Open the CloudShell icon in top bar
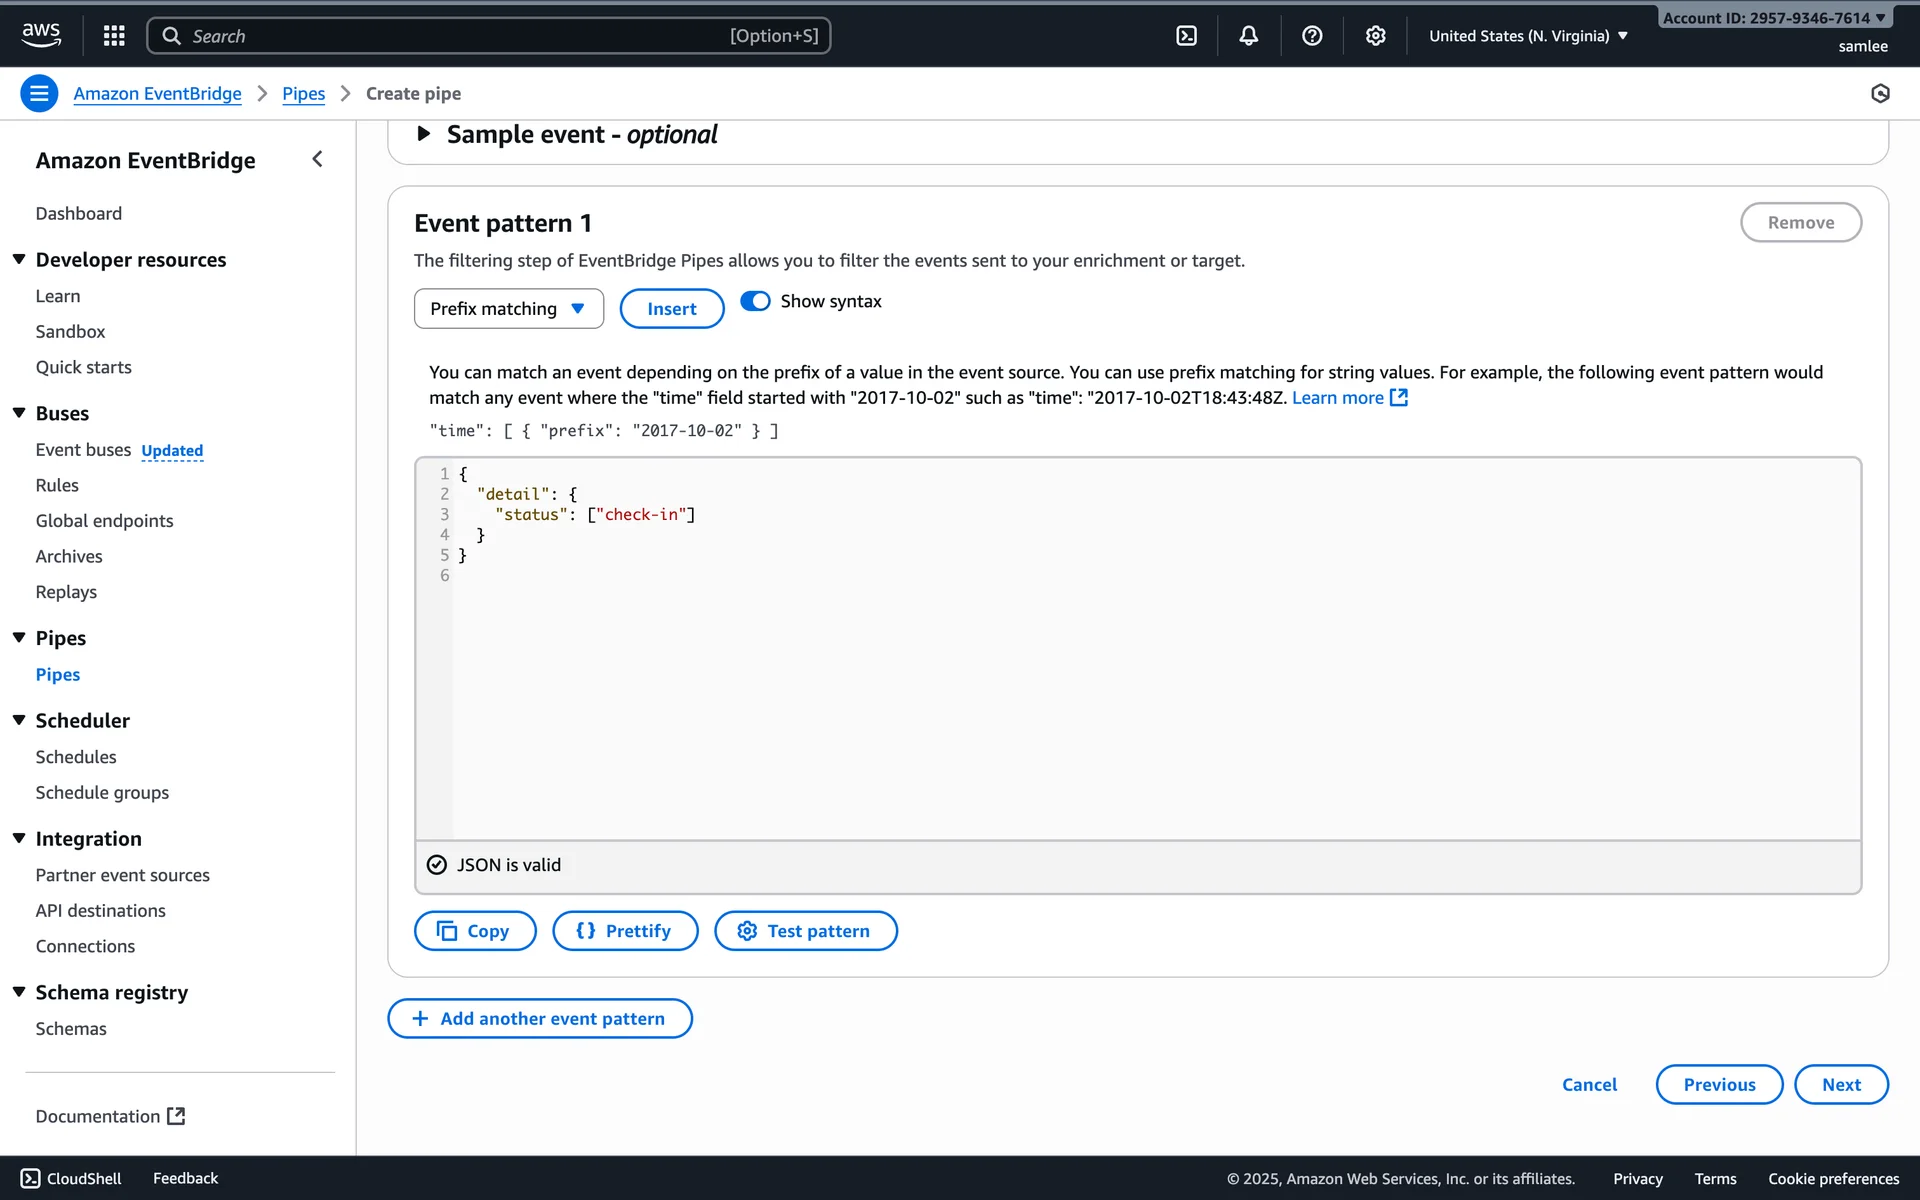Image resolution: width=1920 pixels, height=1200 pixels. tap(1186, 36)
